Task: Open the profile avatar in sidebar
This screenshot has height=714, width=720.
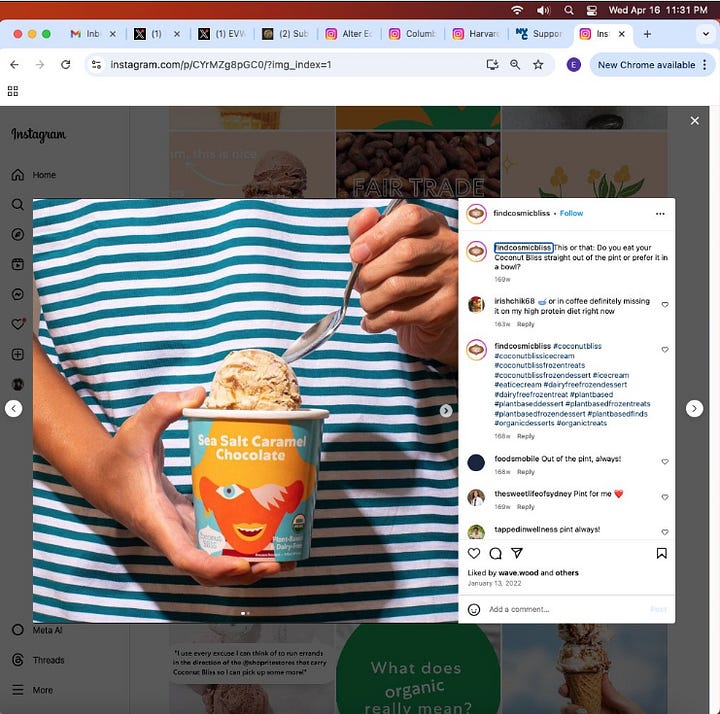Action: pyautogui.click(x=17, y=384)
